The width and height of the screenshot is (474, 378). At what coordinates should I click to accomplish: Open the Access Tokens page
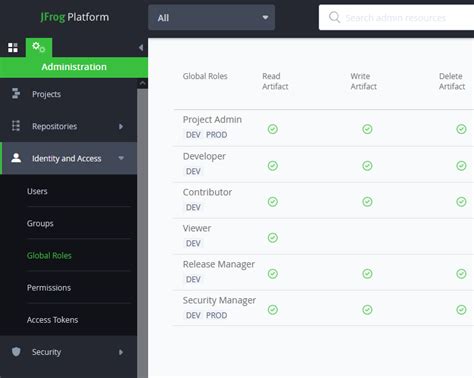(x=52, y=320)
